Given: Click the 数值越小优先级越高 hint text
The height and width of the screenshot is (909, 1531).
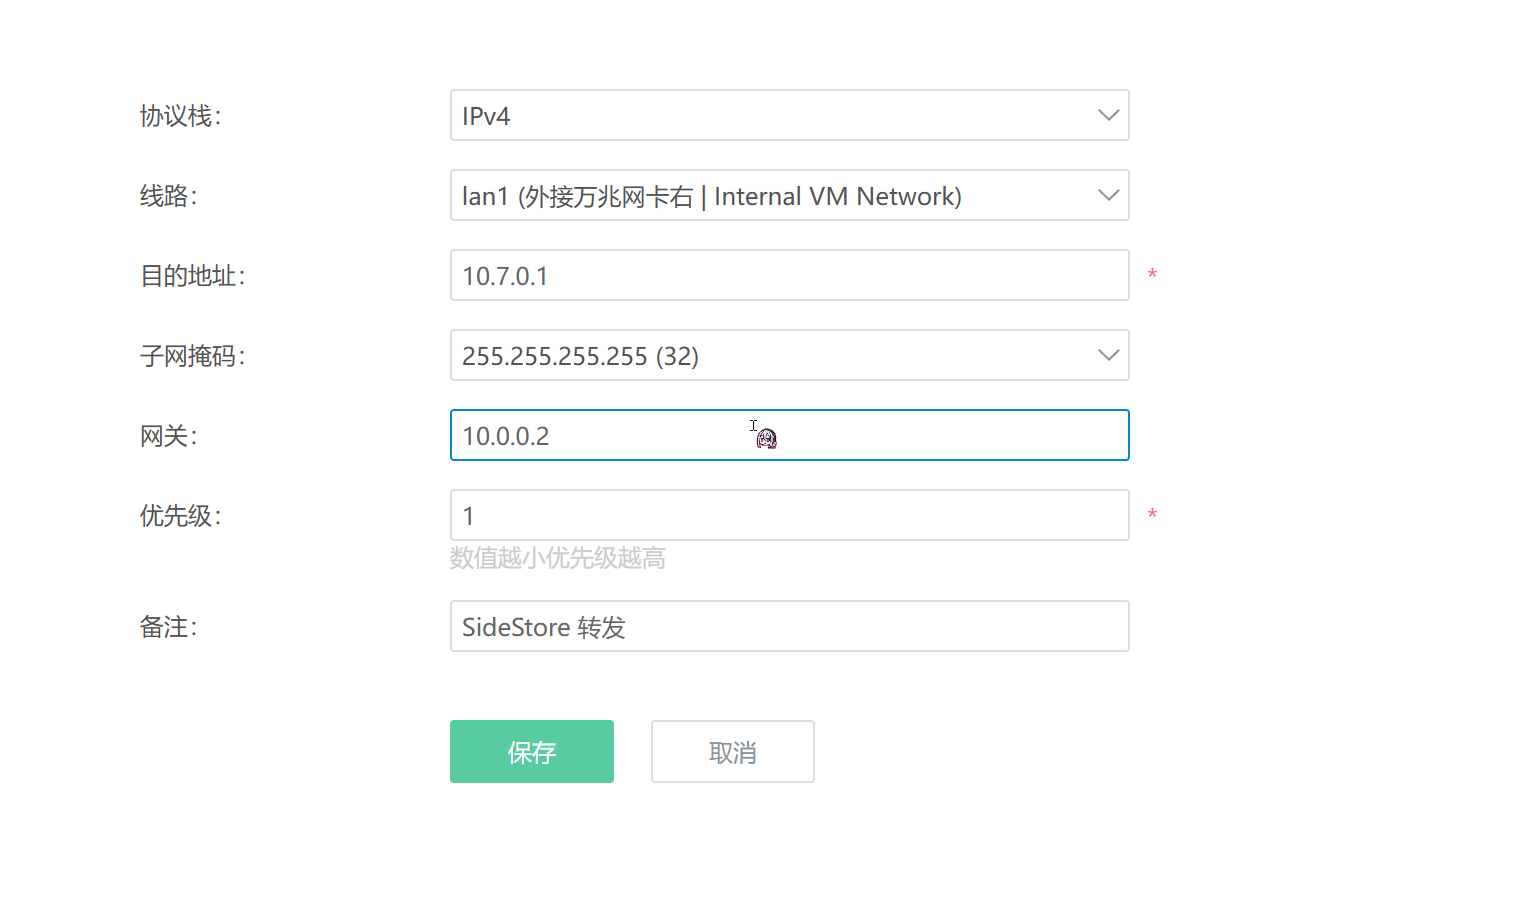Looking at the screenshot, I should [x=557, y=558].
